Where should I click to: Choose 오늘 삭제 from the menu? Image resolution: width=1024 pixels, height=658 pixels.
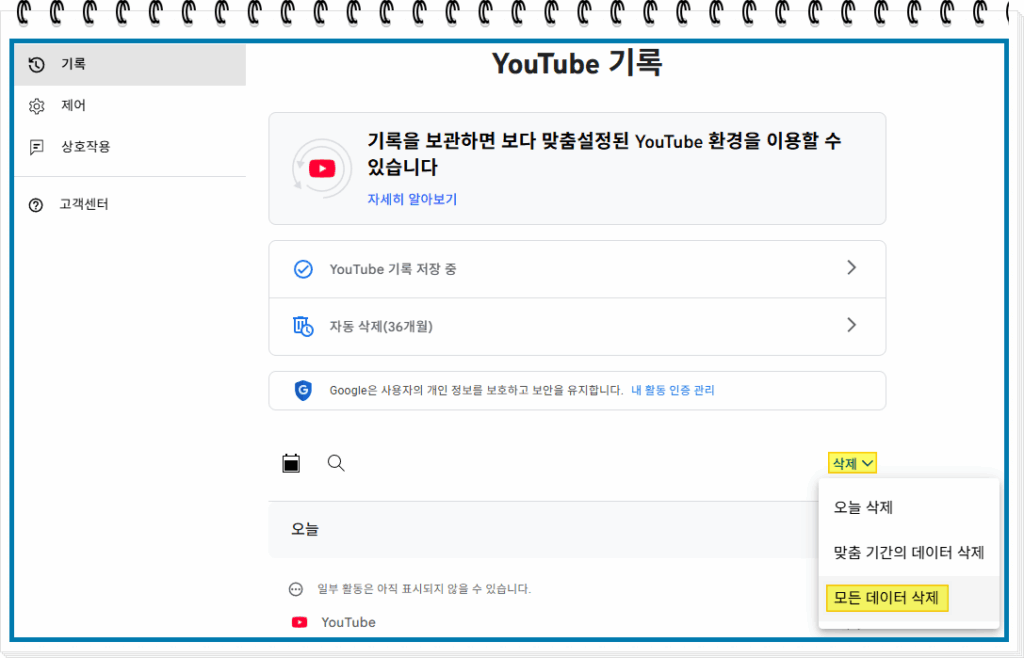(908, 507)
